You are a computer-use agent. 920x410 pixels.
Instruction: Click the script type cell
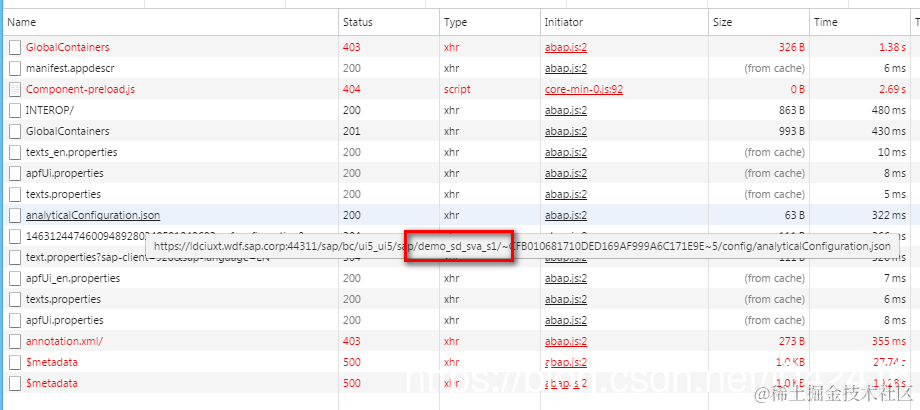point(457,89)
